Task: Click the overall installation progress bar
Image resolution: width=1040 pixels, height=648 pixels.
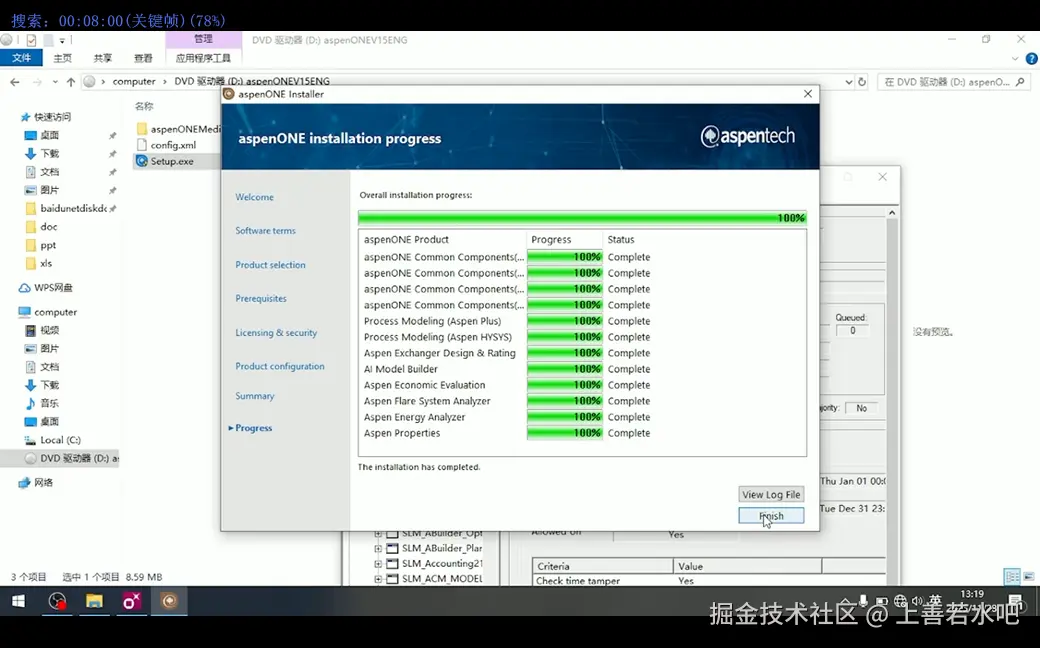Action: pyautogui.click(x=582, y=218)
